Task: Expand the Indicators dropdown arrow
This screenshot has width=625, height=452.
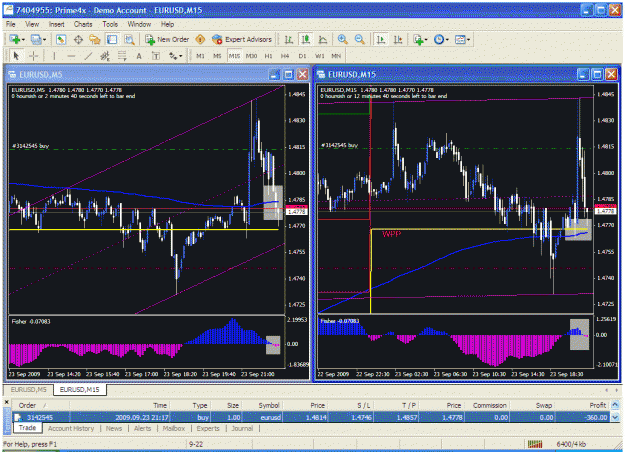Action: coord(426,40)
